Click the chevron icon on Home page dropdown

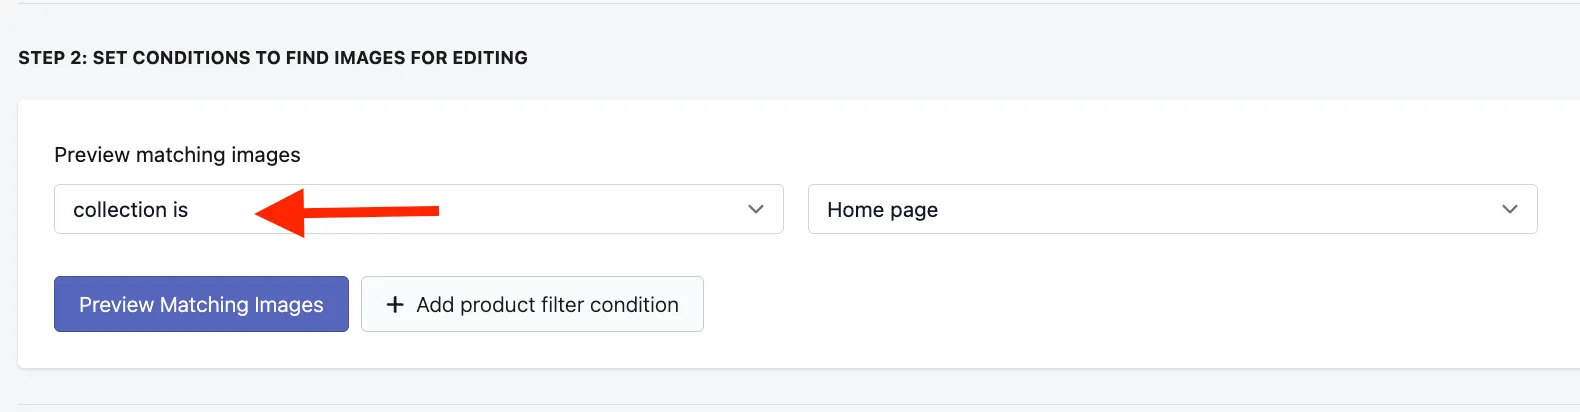1510,209
